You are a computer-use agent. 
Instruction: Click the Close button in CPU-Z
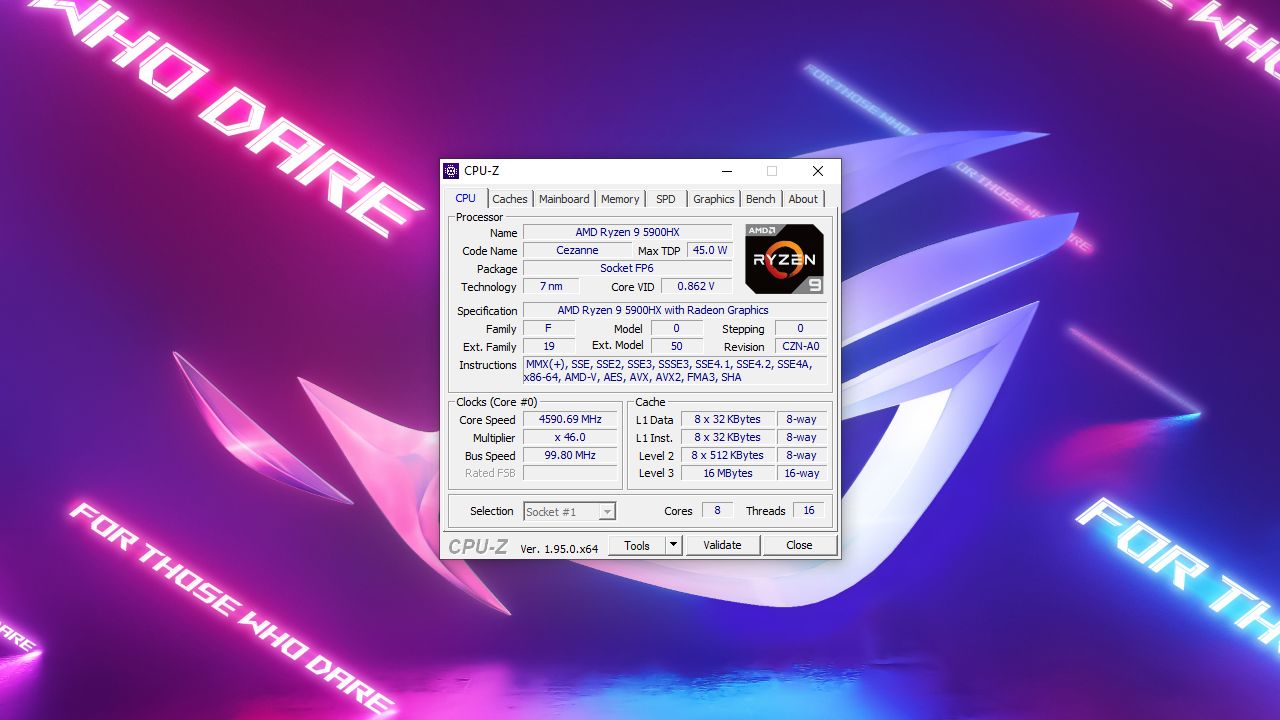pos(799,545)
